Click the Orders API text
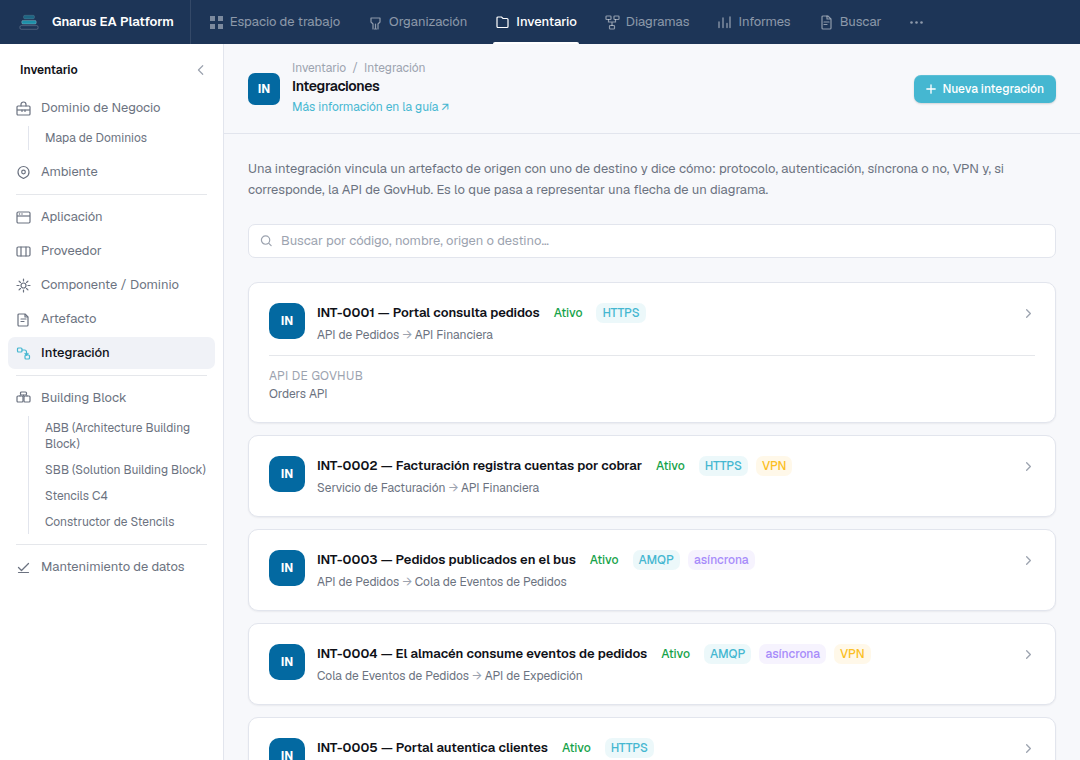 [298, 394]
